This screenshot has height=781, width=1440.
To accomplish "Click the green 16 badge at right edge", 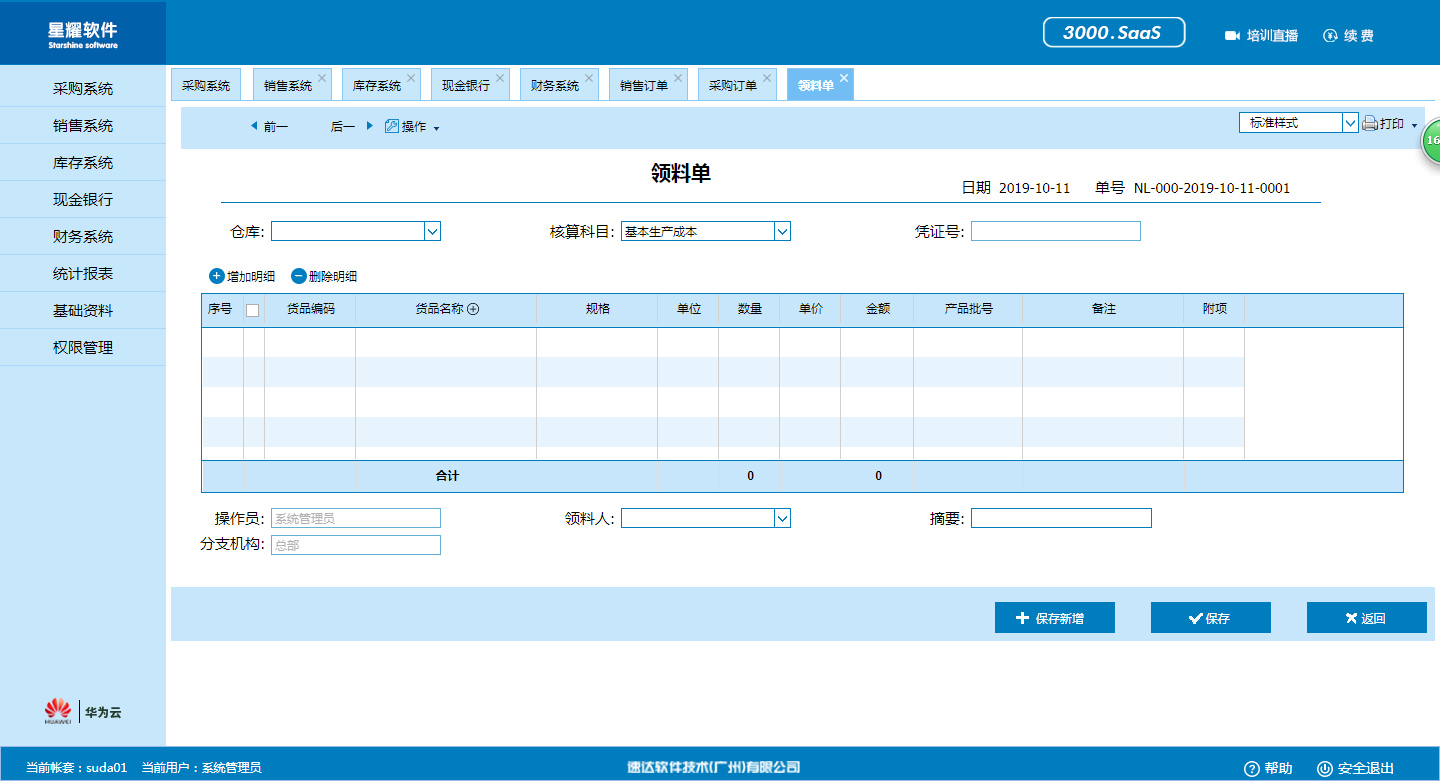I will pyautogui.click(x=1431, y=141).
